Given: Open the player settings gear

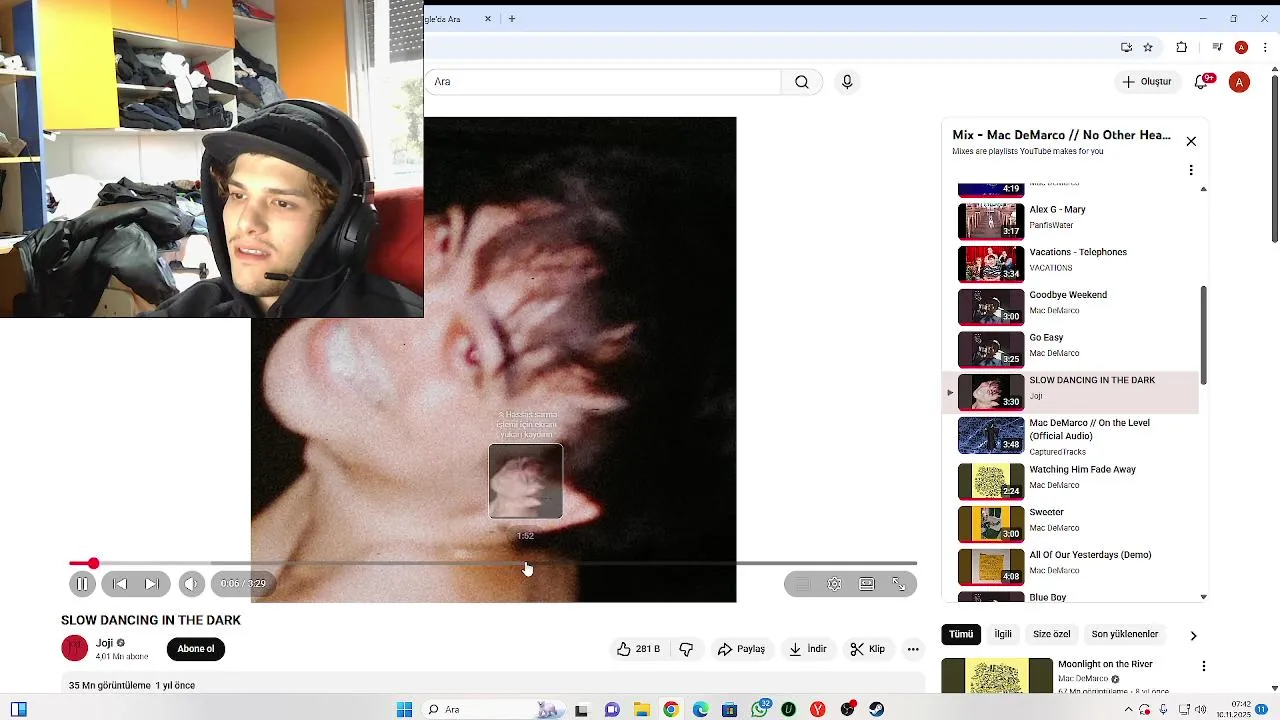Looking at the screenshot, I should click(x=834, y=584).
